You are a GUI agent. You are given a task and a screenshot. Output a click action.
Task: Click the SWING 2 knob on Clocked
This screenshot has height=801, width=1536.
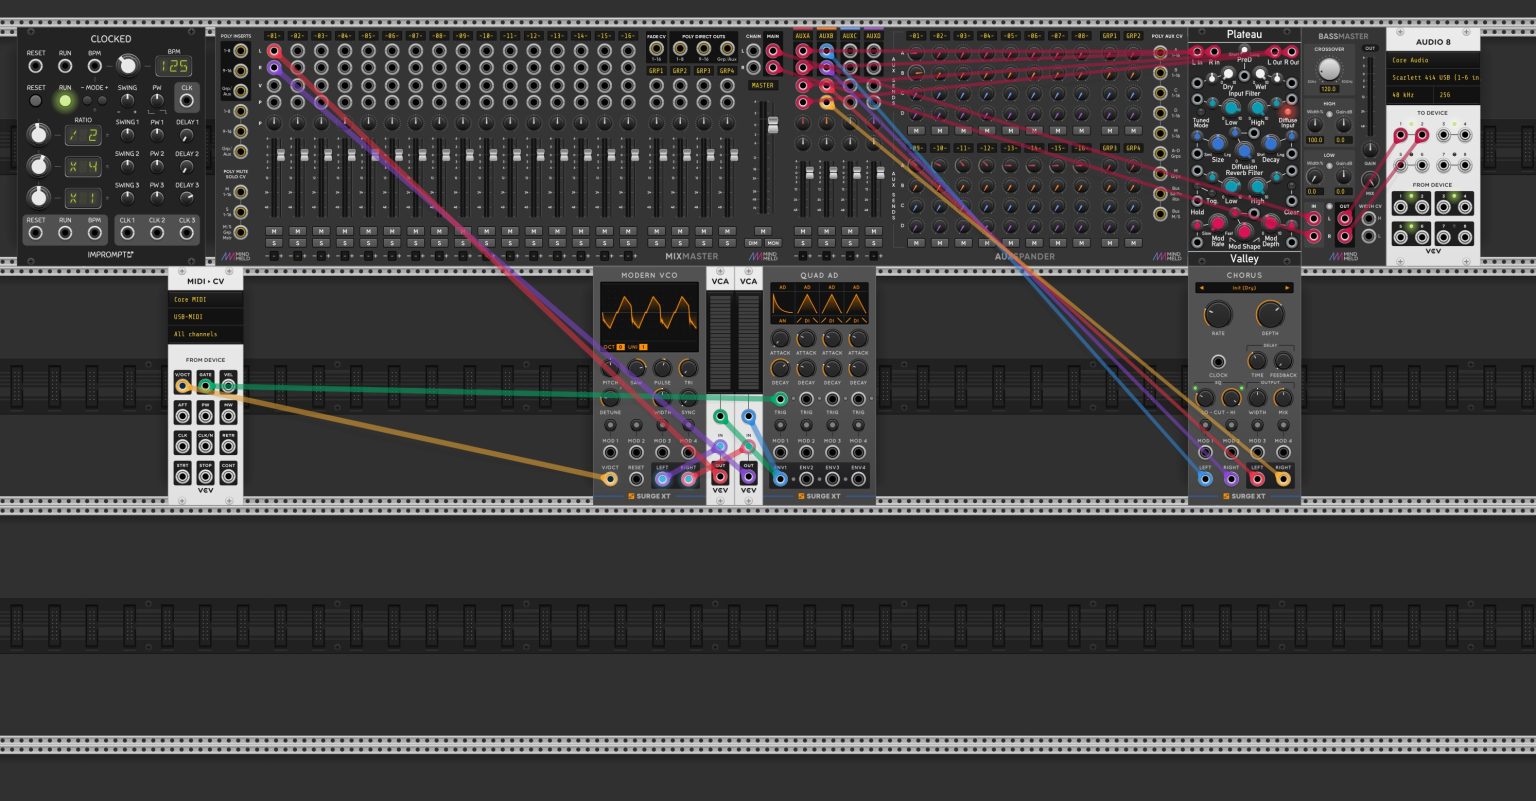tap(127, 168)
